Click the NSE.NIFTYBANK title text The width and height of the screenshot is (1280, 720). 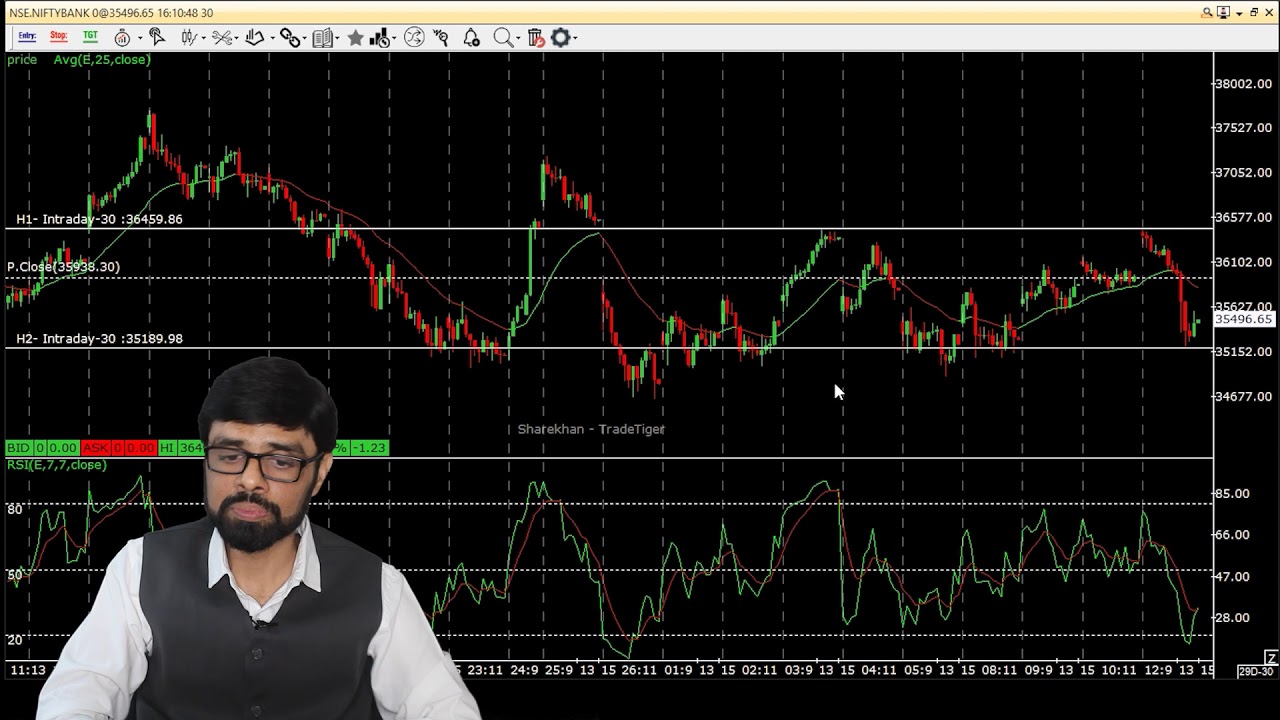click(47, 13)
